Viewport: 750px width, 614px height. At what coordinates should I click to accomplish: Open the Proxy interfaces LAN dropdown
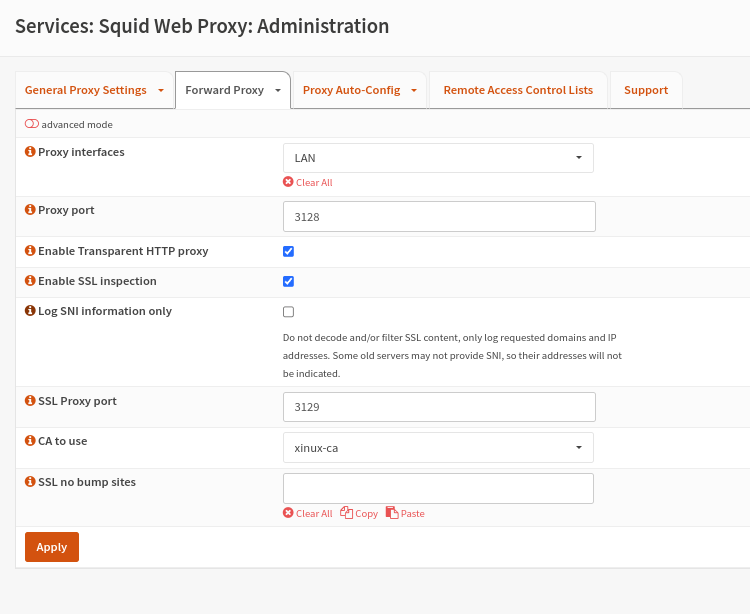click(438, 158)
